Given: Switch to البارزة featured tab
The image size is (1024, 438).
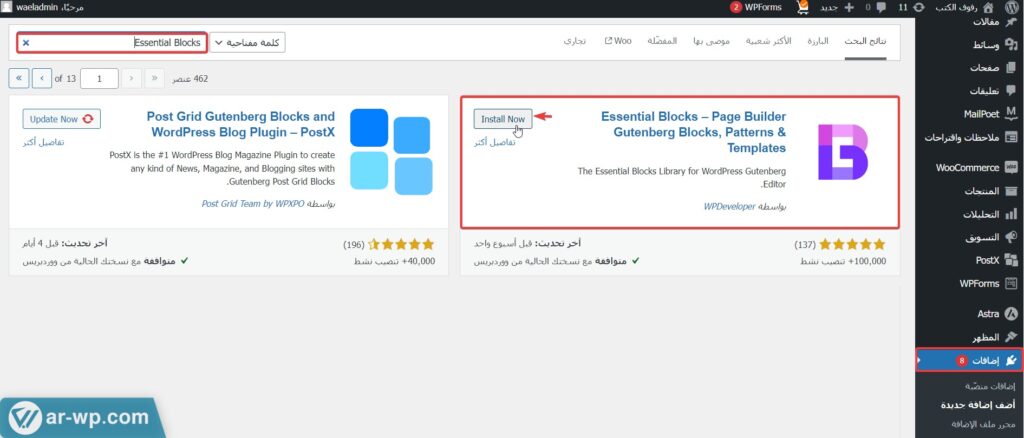Looking at the screenshot, I should tap(818, 40).
